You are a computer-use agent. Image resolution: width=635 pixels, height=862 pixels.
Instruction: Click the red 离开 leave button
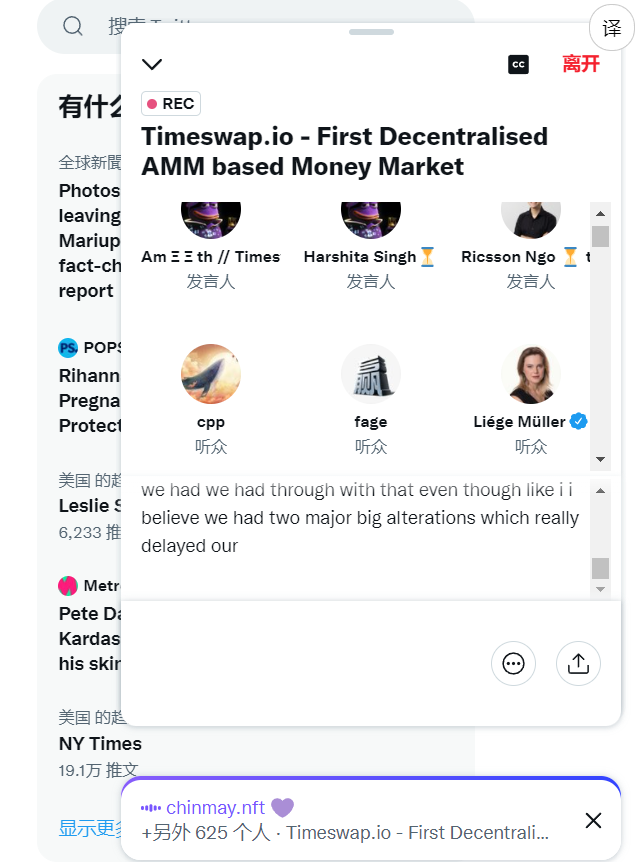[x=581, y=64]
